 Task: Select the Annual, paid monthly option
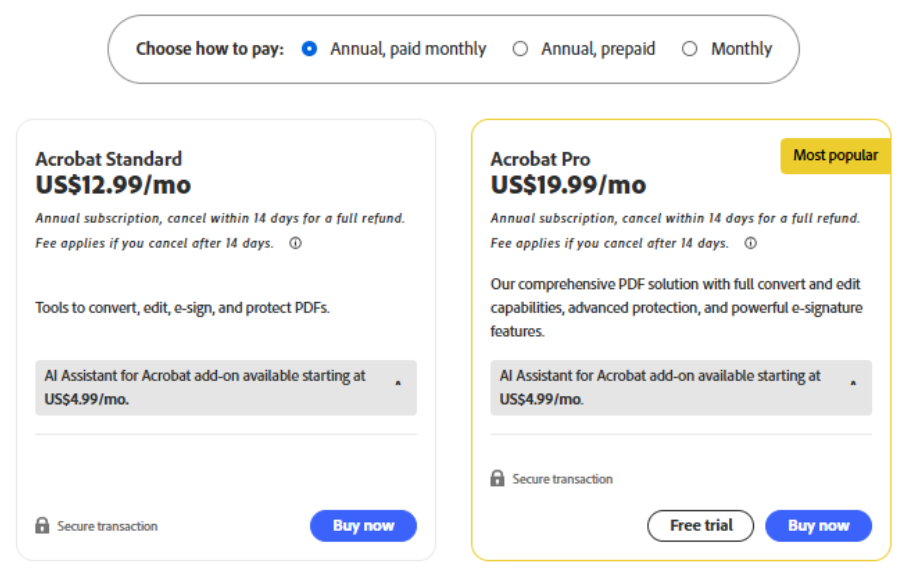[x=310, y=48]
